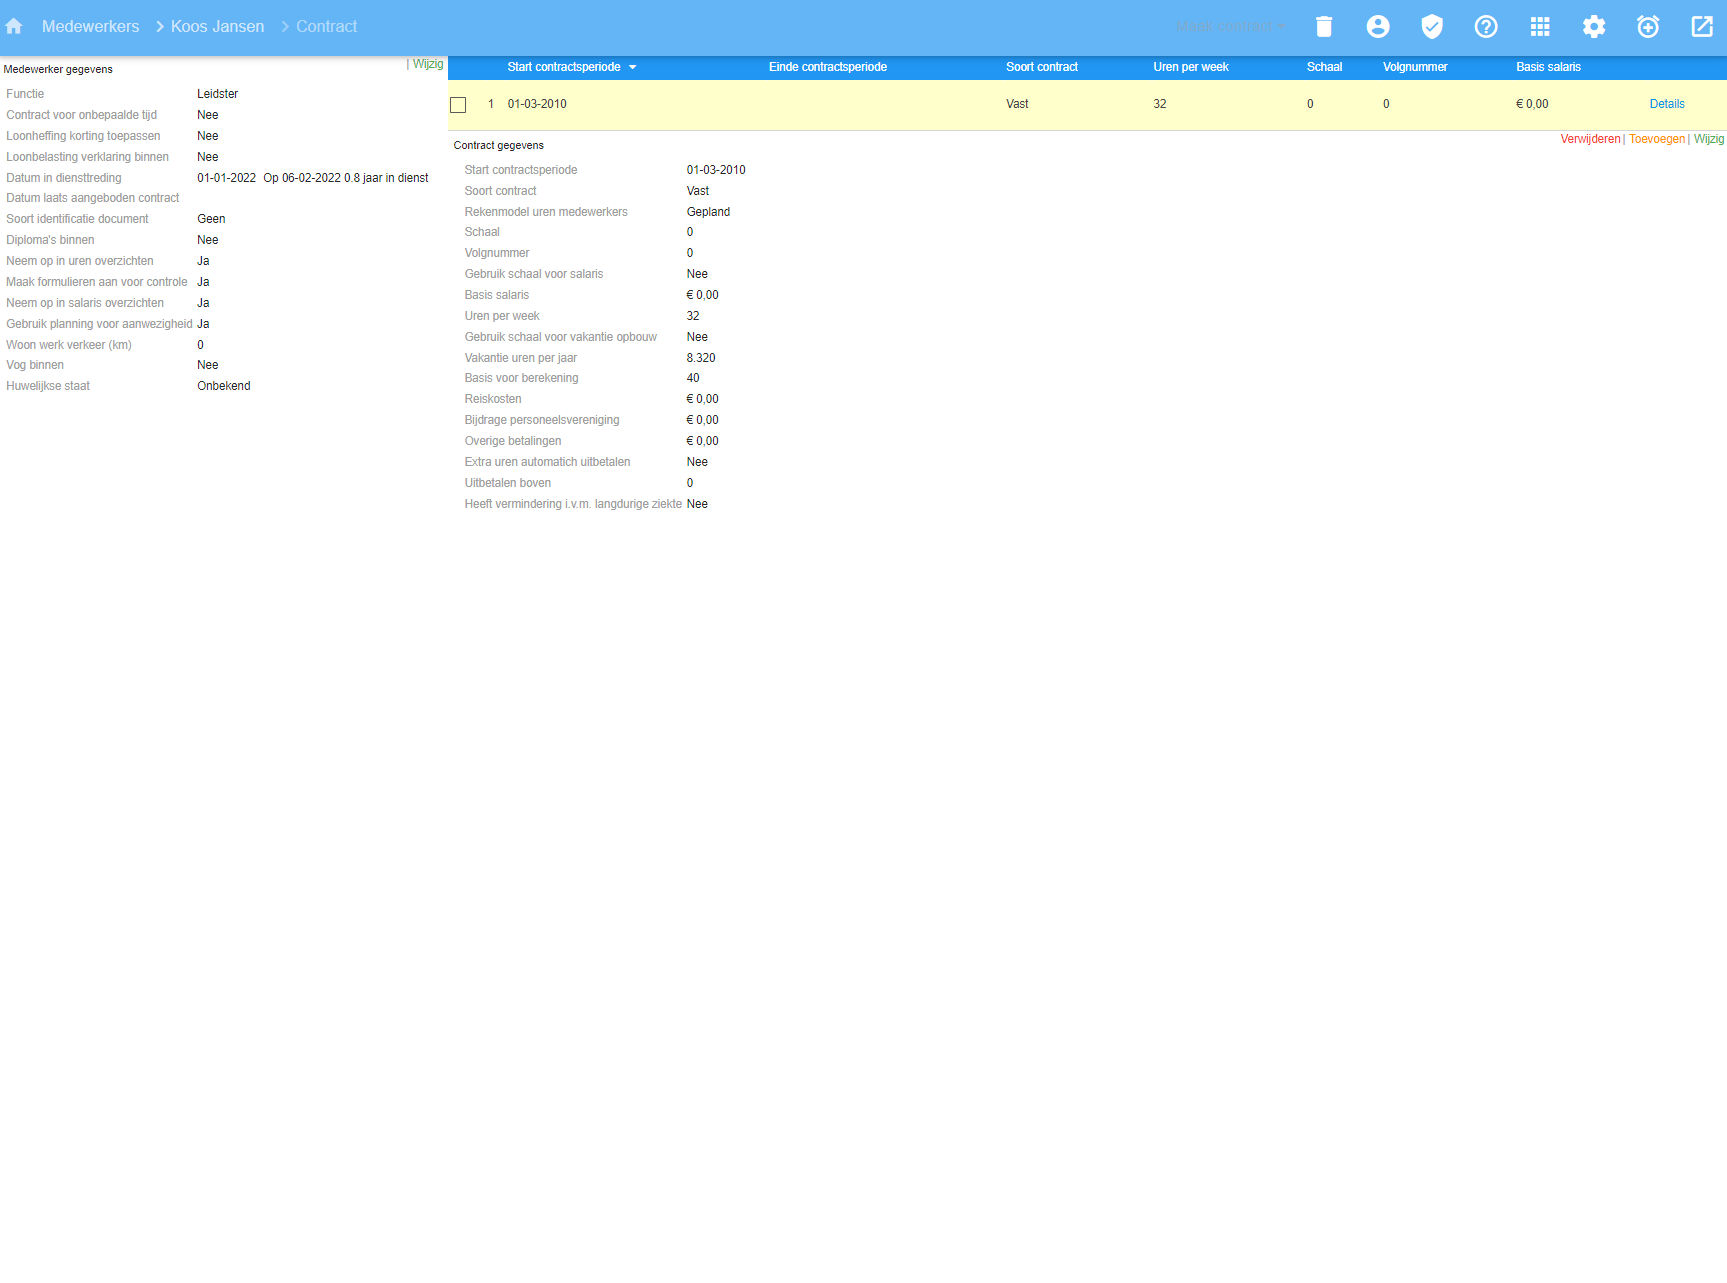Open help question mark icon
This screenshot has width=1727, height=1283.
coord(1485,27)
